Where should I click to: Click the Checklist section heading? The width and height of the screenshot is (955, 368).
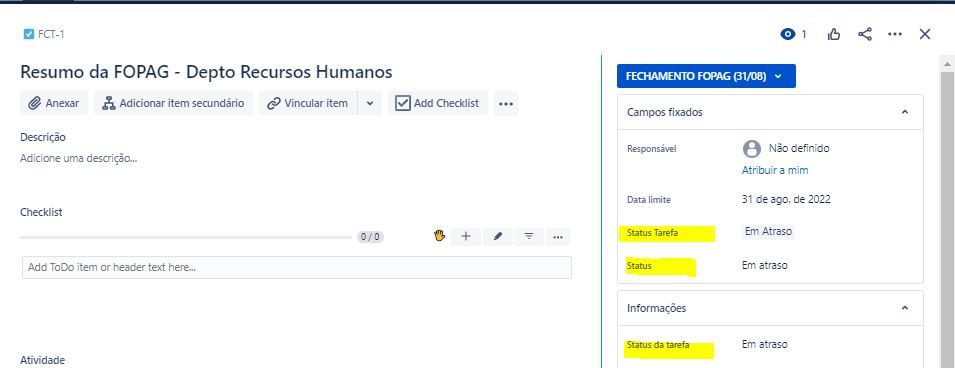tap(41, 212)
